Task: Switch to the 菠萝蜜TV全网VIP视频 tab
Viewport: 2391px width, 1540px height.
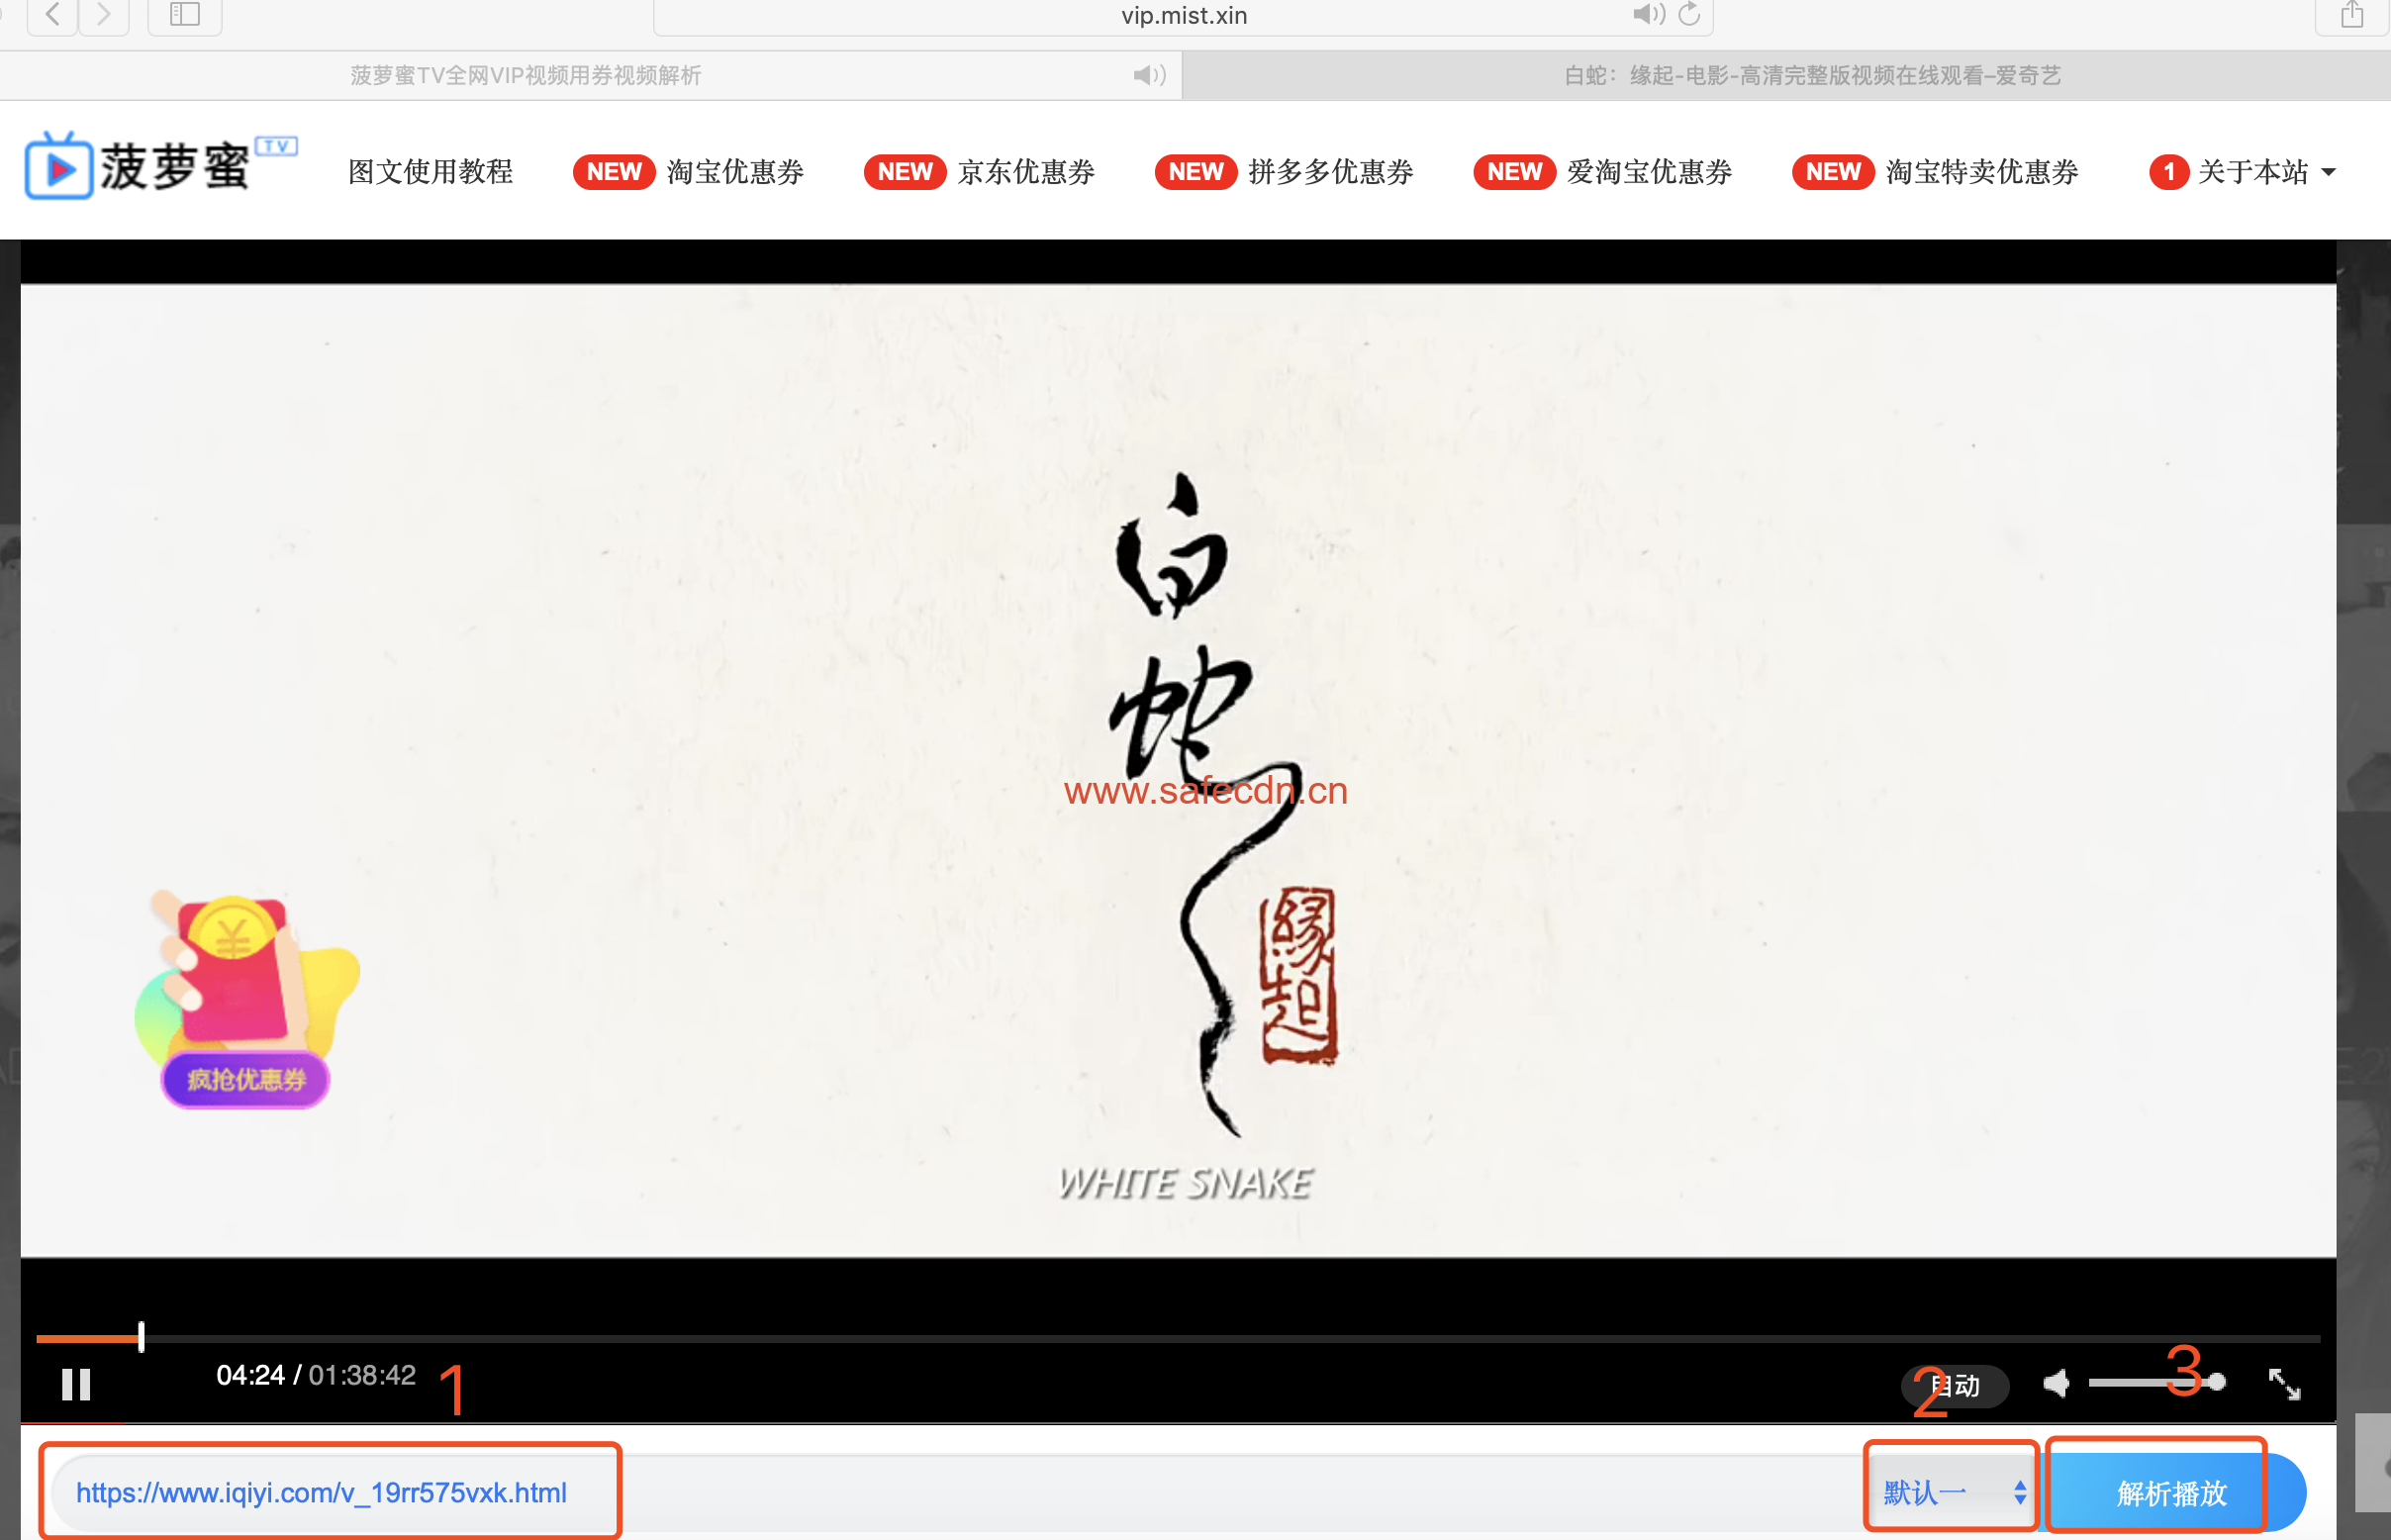Action: click(590, 75)
